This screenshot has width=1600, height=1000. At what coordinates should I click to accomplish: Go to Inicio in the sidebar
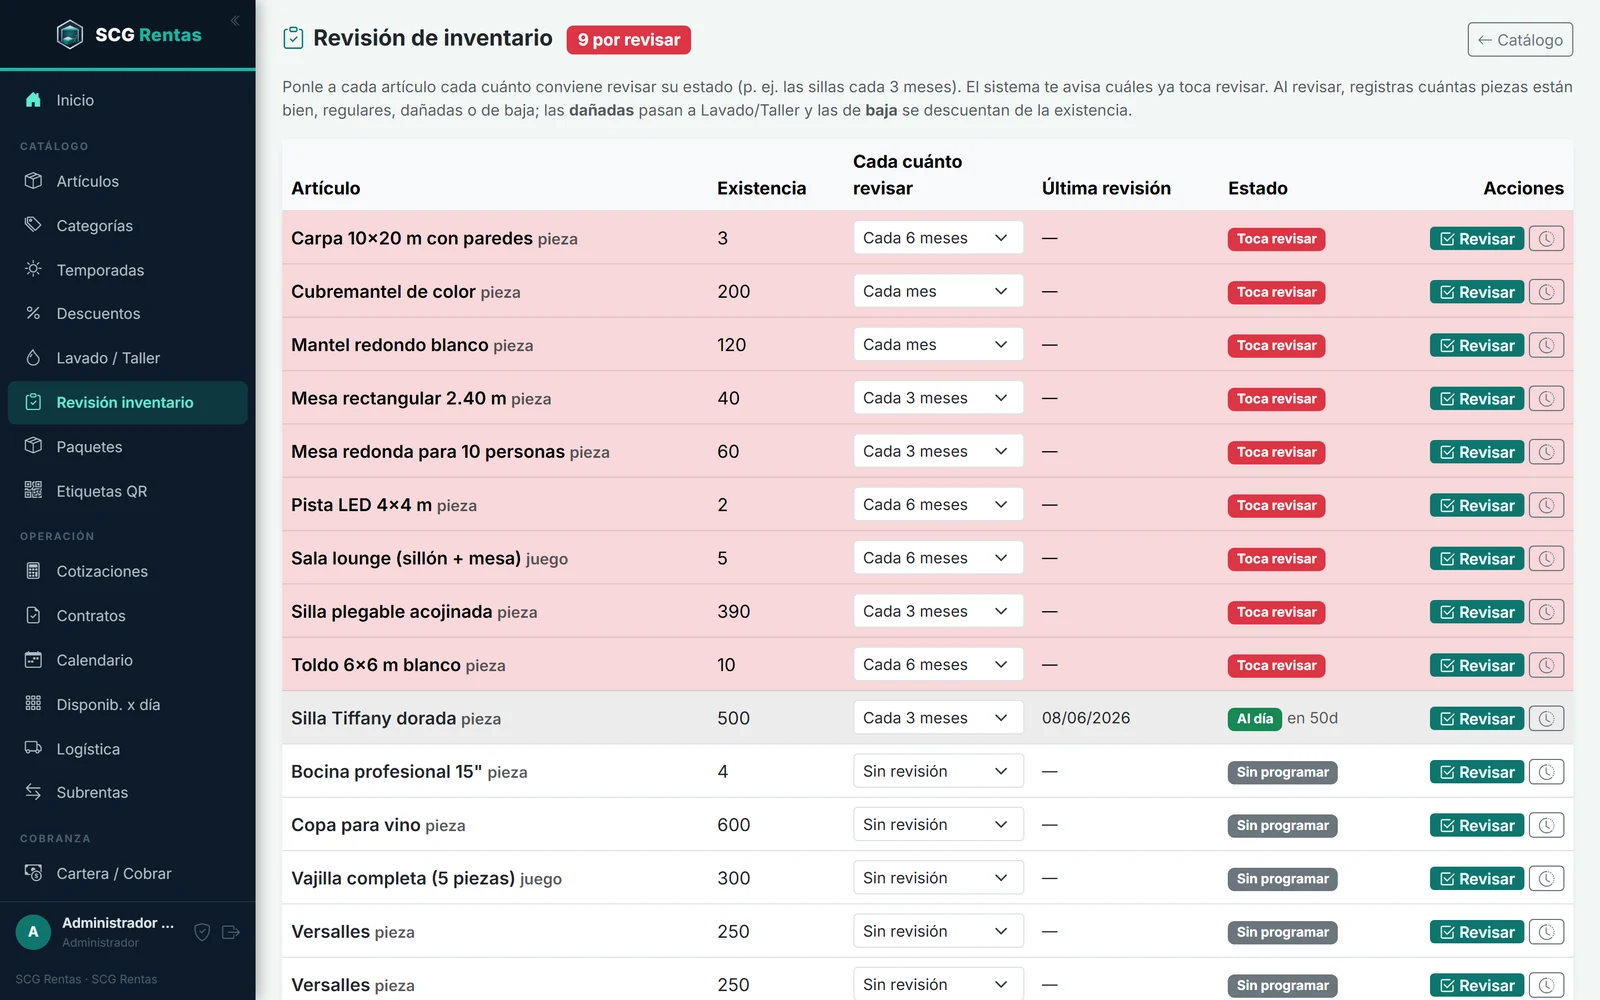click(x=127, y=100)
